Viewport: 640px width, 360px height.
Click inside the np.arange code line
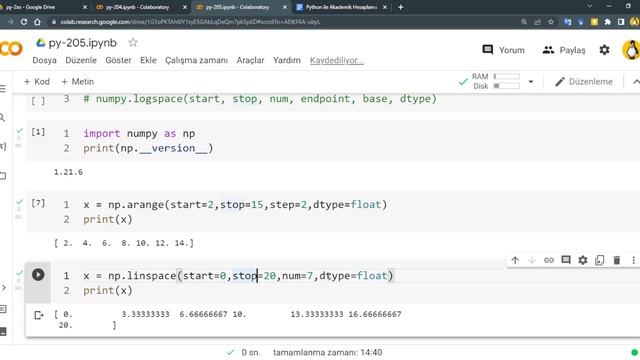coord(235,204)
